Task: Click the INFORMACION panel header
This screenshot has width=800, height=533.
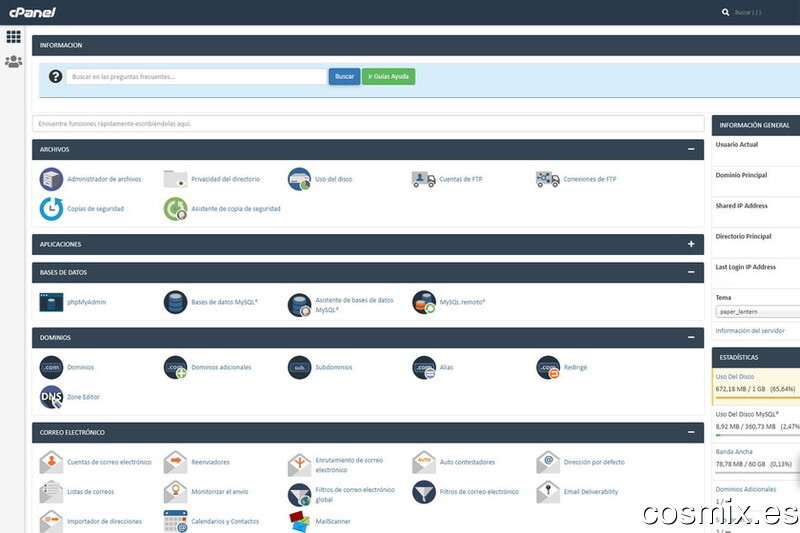Action: point(416,45)
